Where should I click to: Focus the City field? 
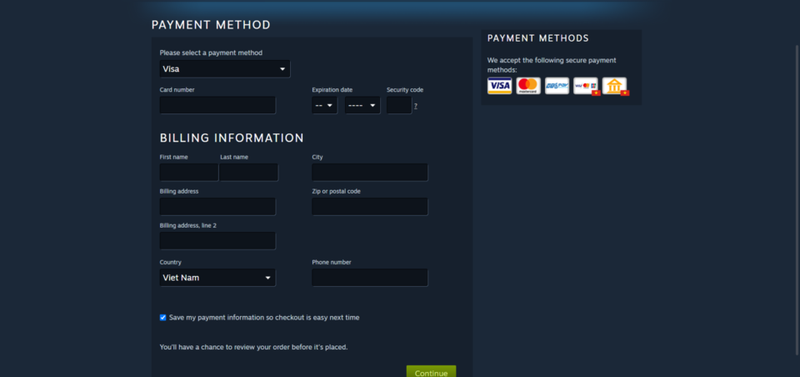pos(370,172)
